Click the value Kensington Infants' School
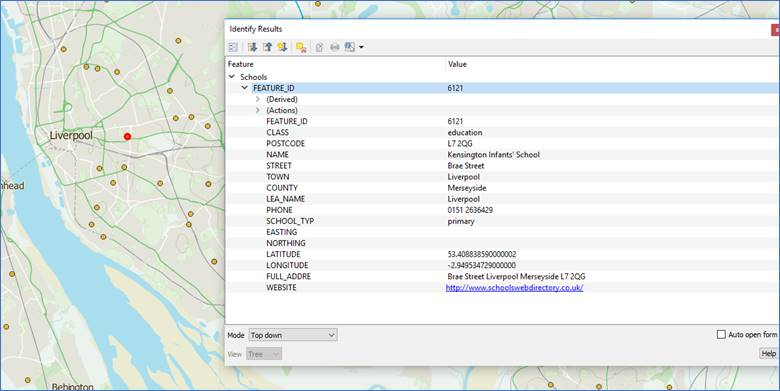 [493, 155]
